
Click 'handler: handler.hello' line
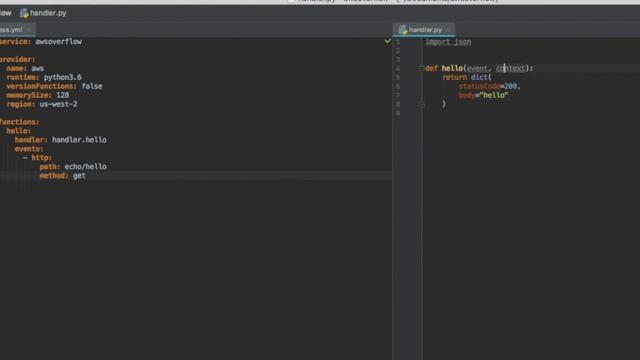60,140
